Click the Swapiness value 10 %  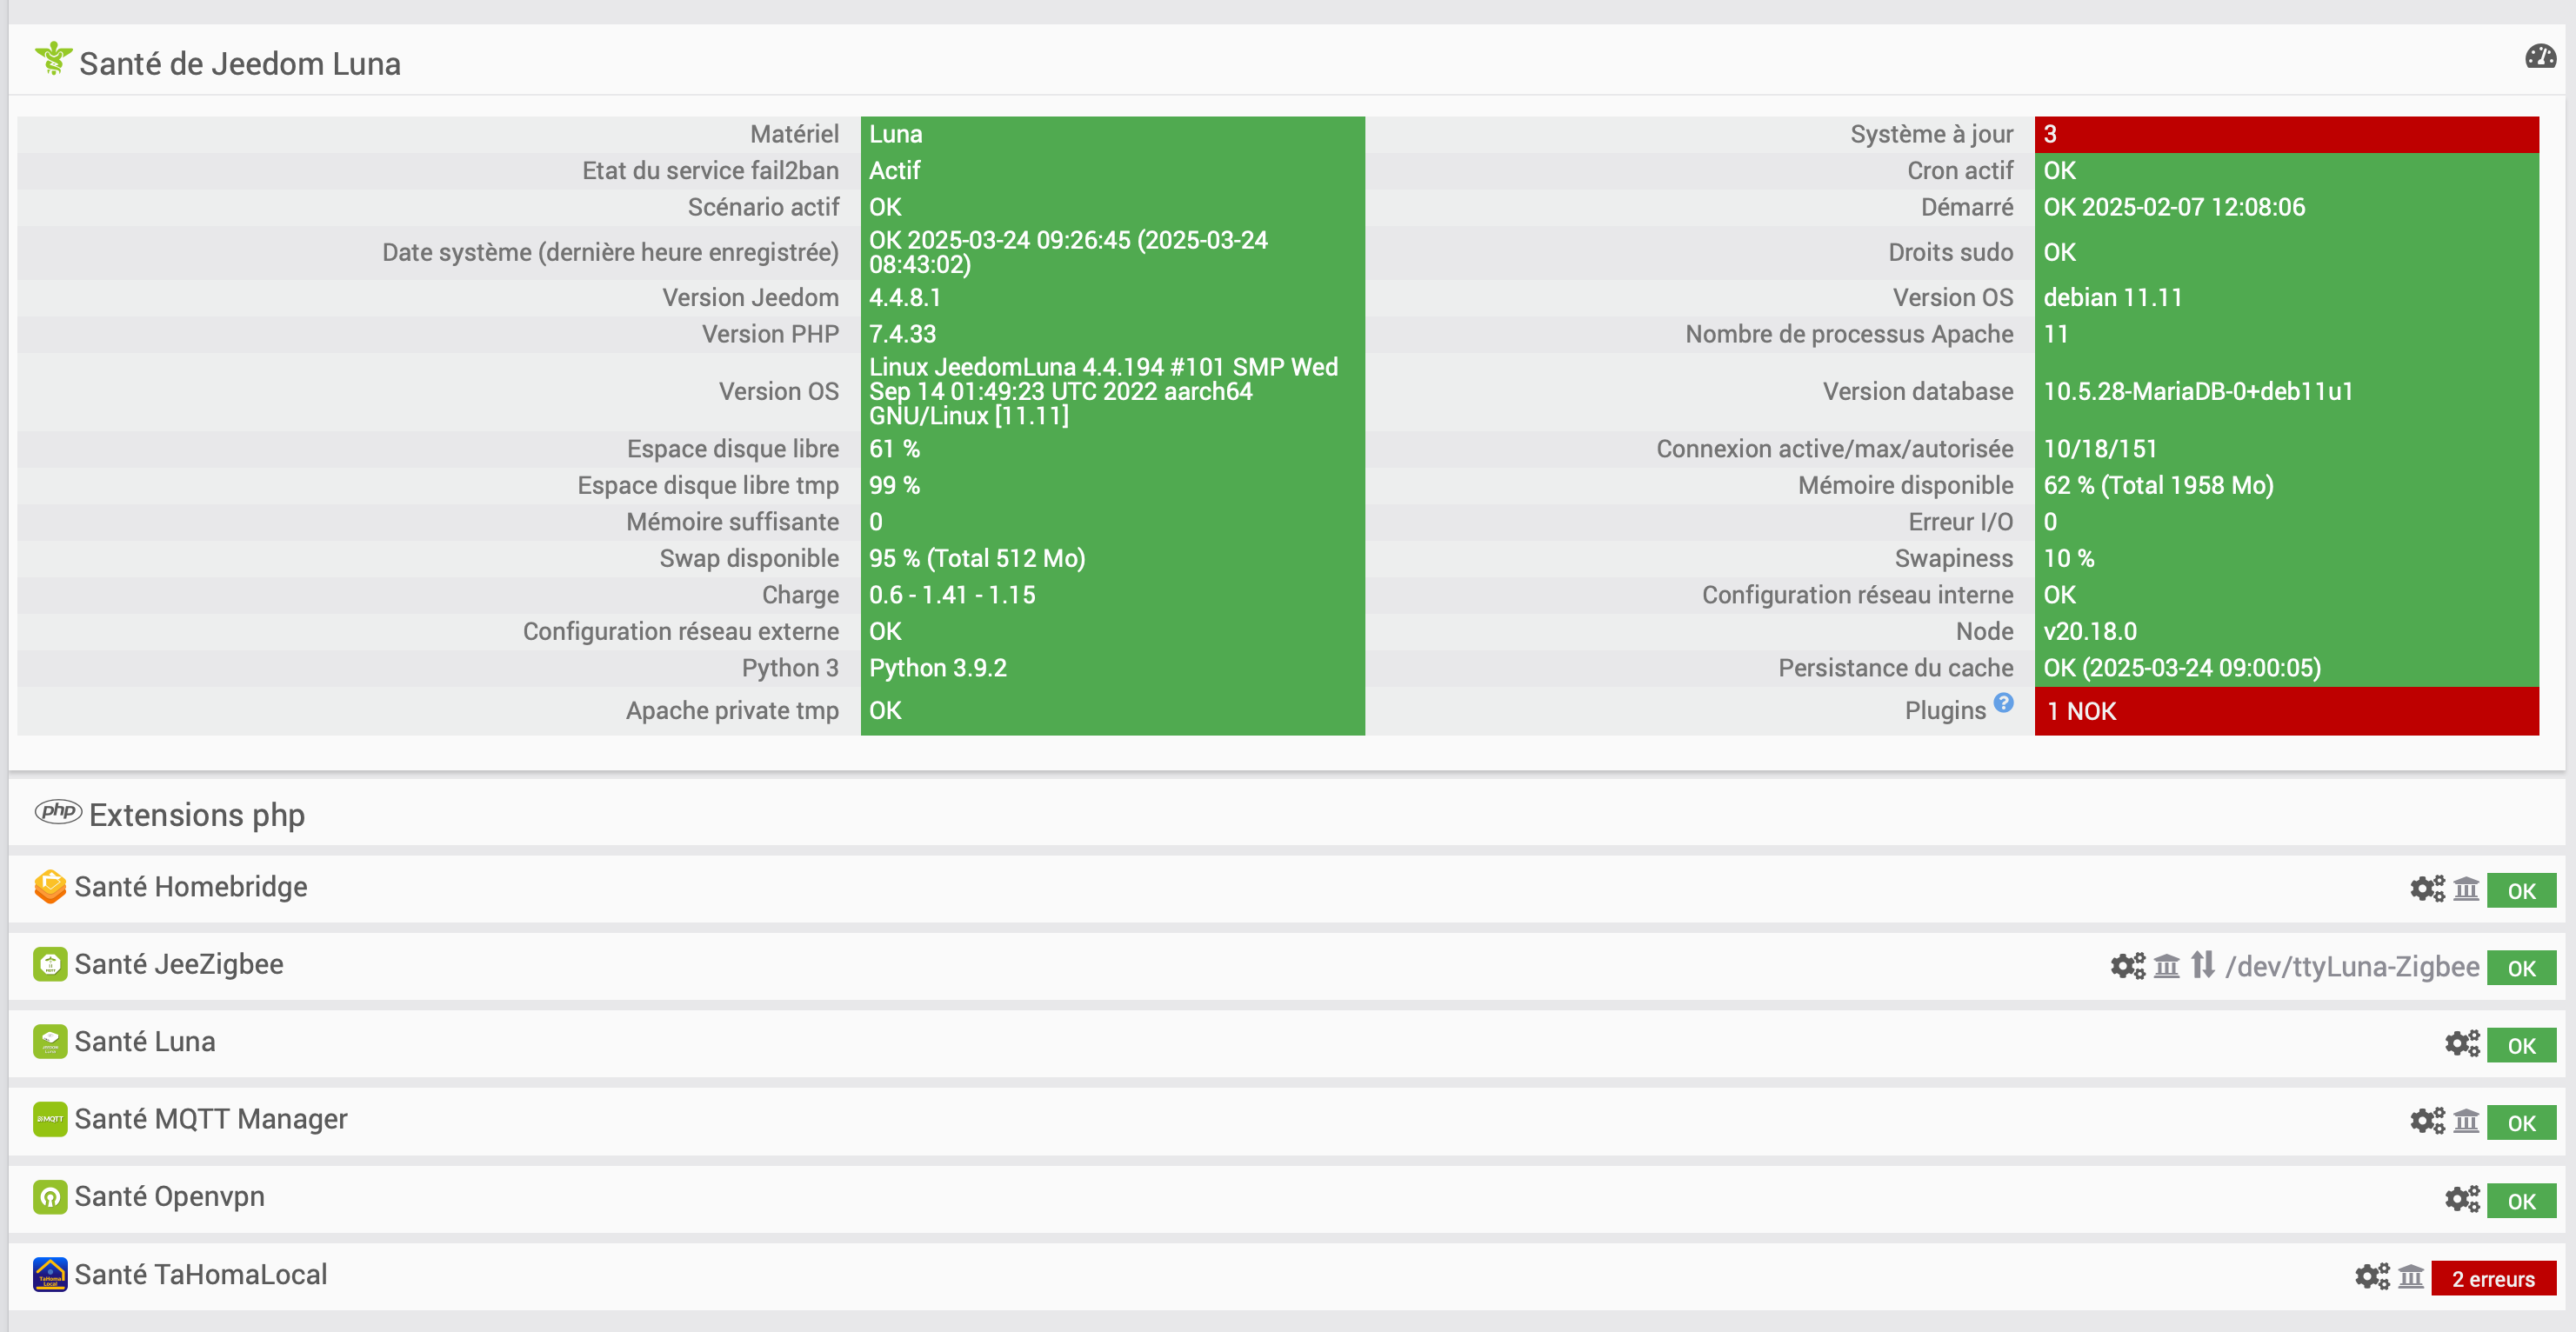click(2286, 558)
